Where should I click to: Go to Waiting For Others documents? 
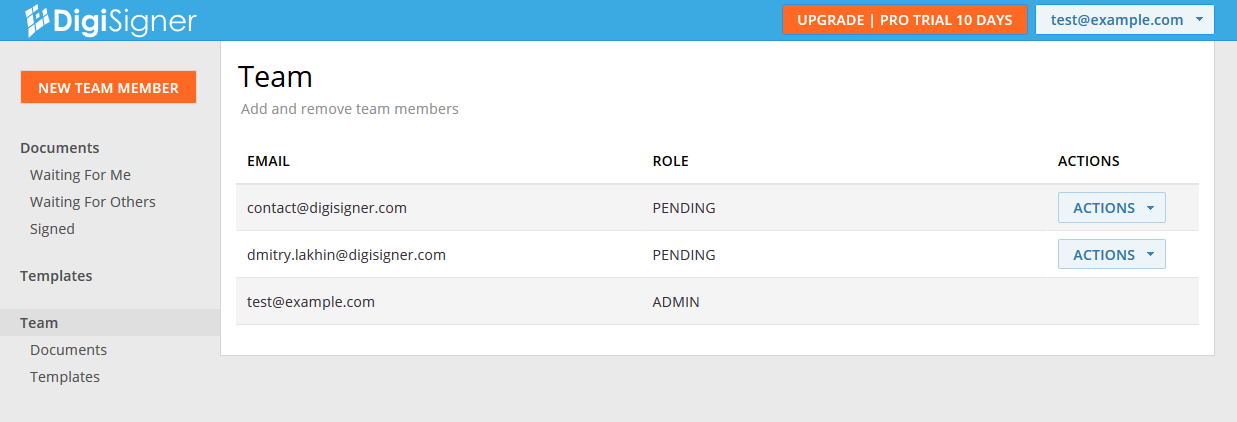coord(93,202)
